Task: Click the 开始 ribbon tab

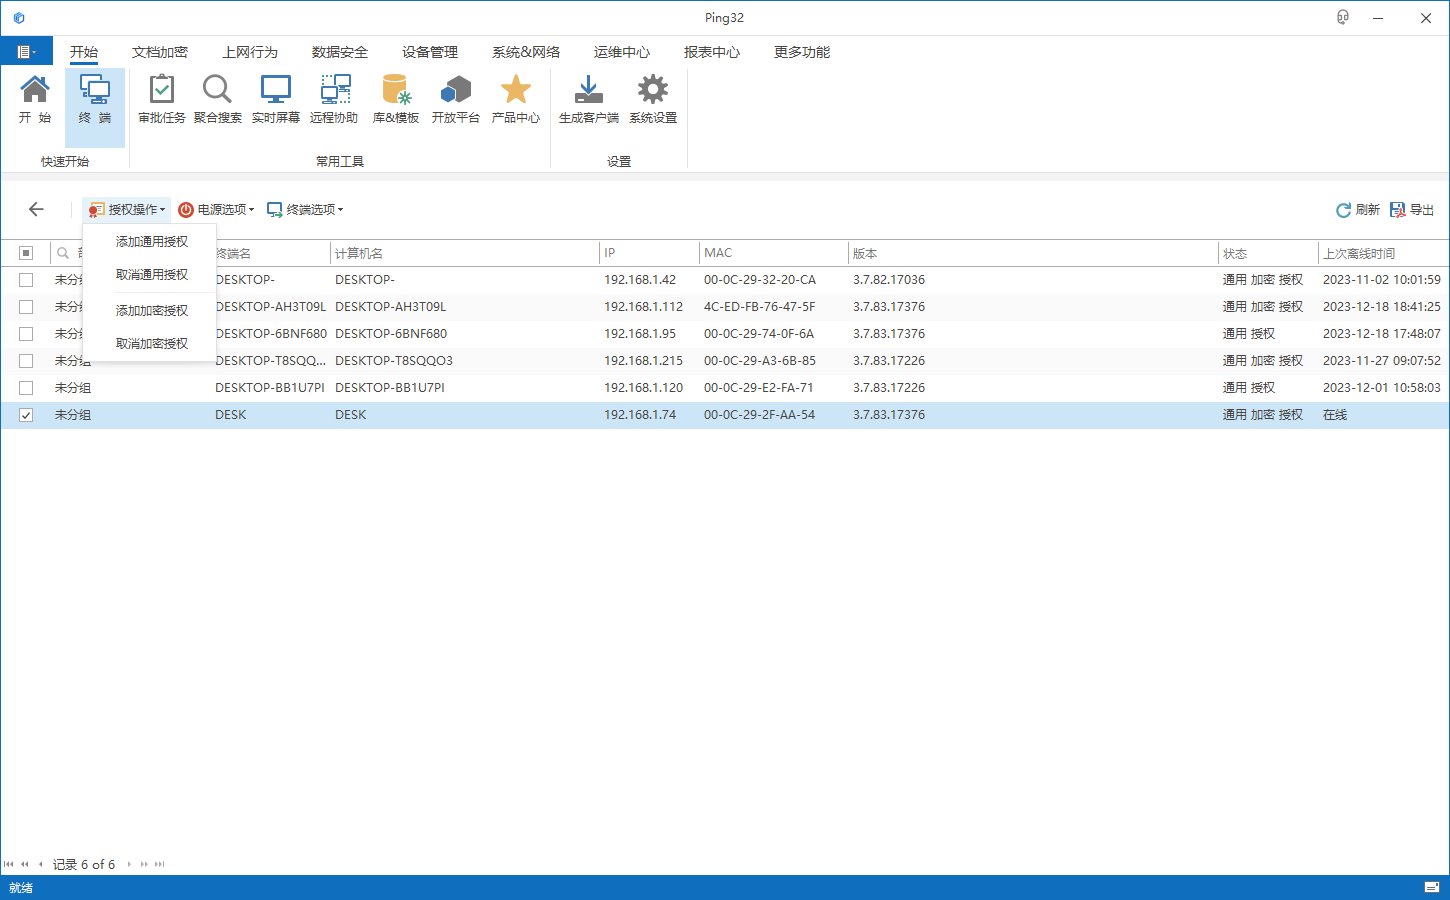Action: point(84,52)
